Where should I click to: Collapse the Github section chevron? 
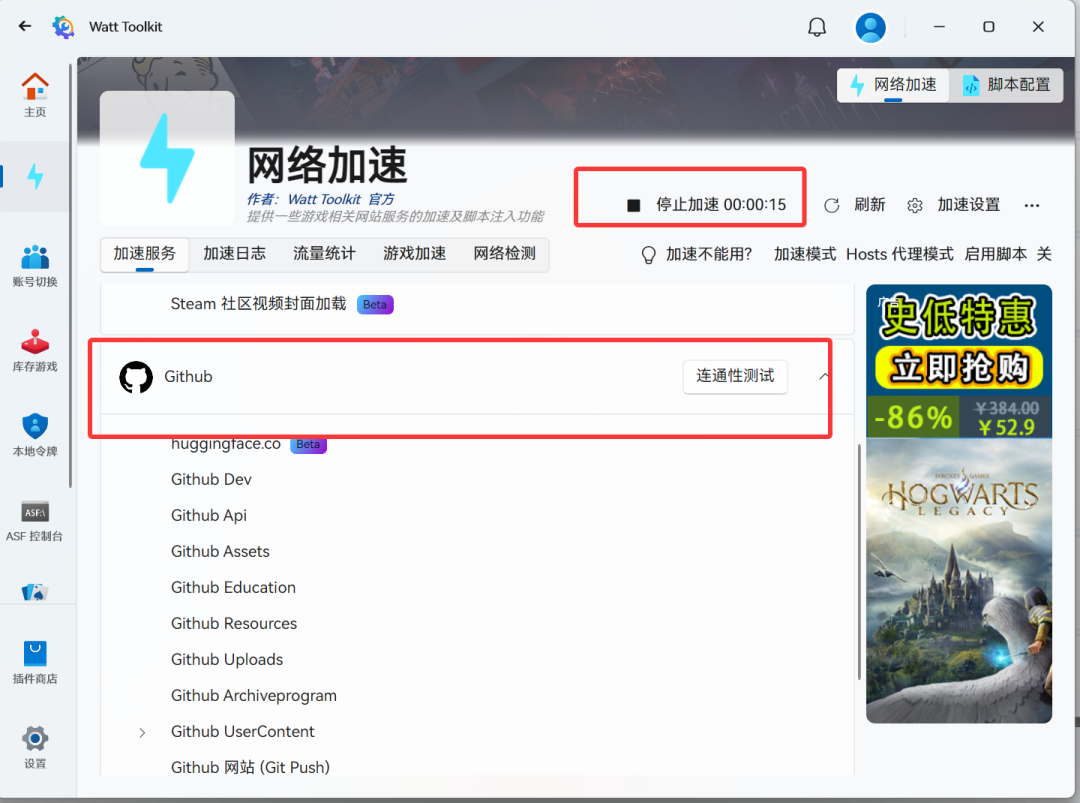824,376
